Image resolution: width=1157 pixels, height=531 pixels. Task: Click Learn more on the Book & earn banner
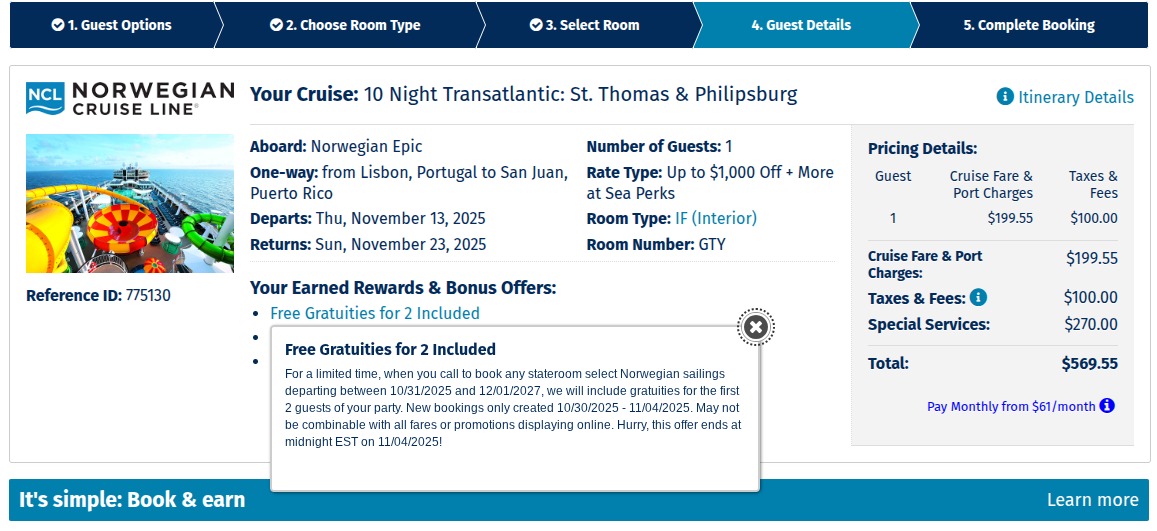coord(1092,500)
